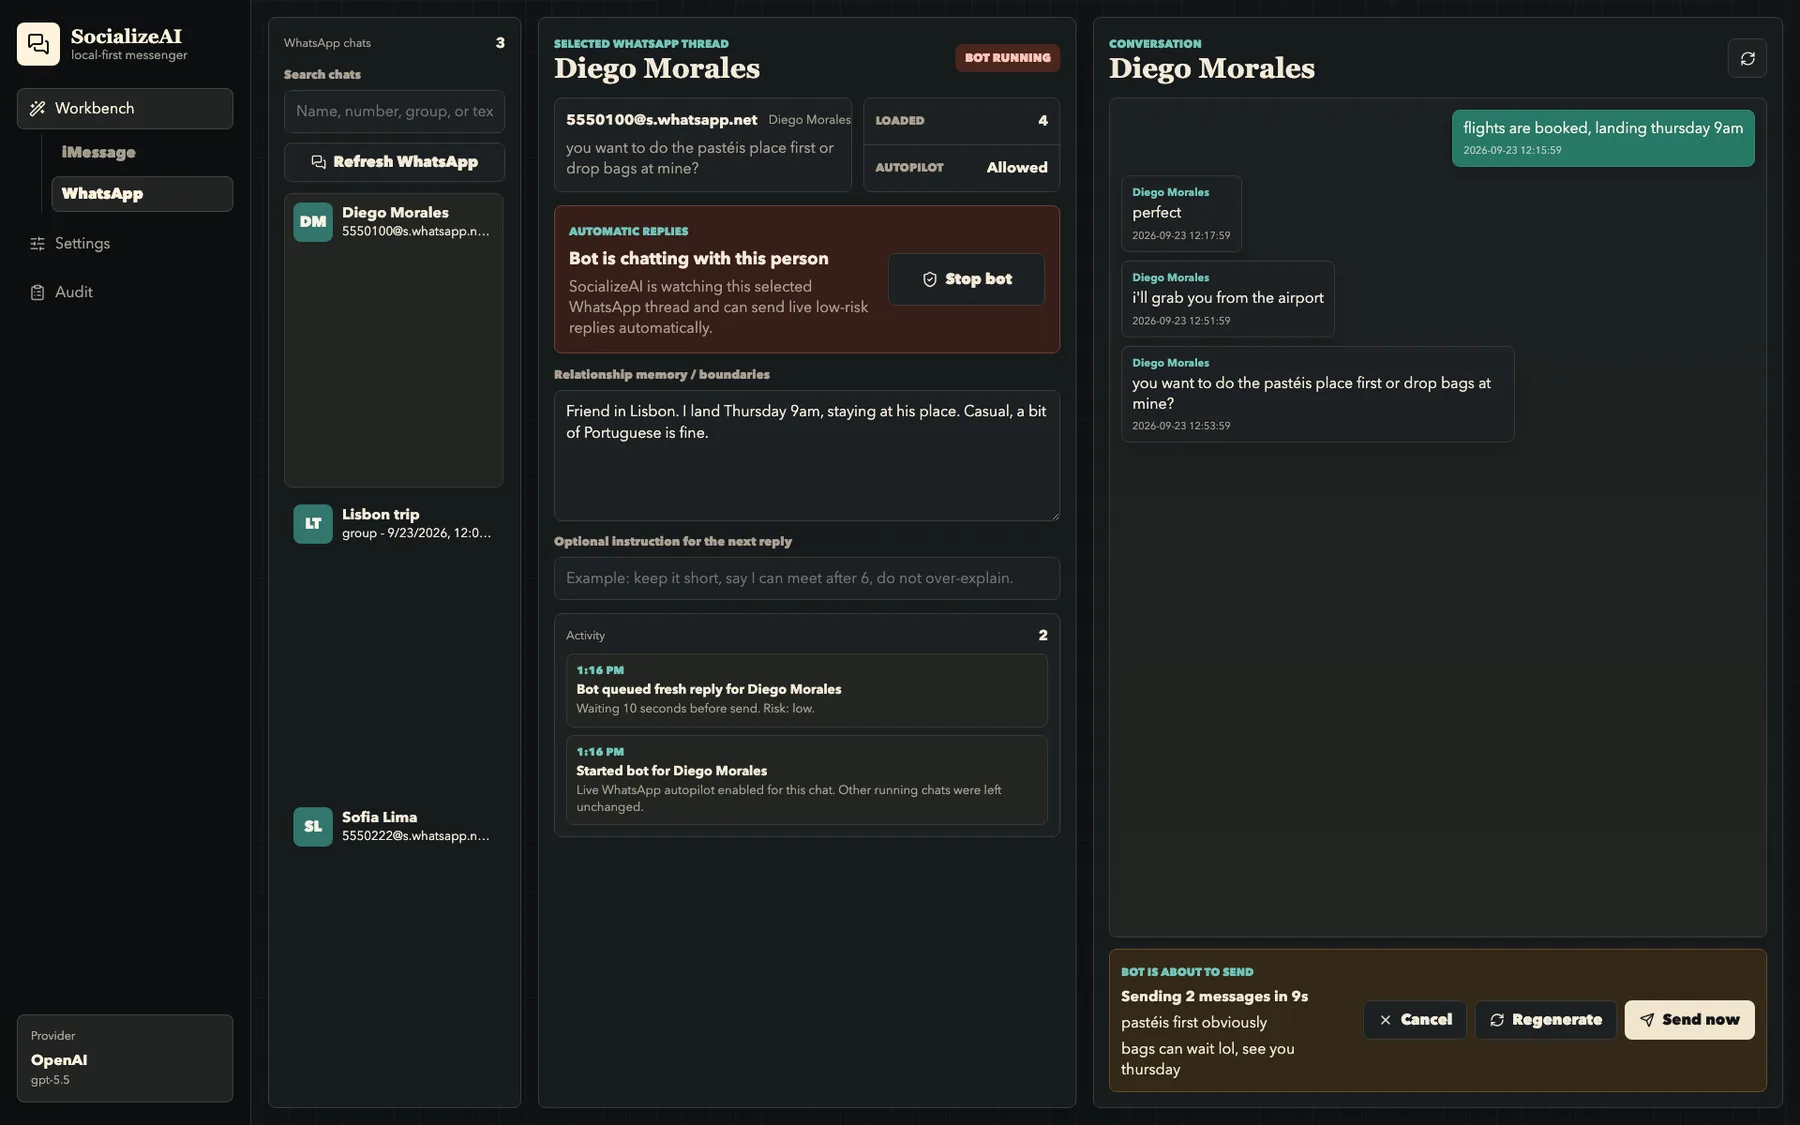Click the SL avatar for Sofia Lima

click(313, 826)
